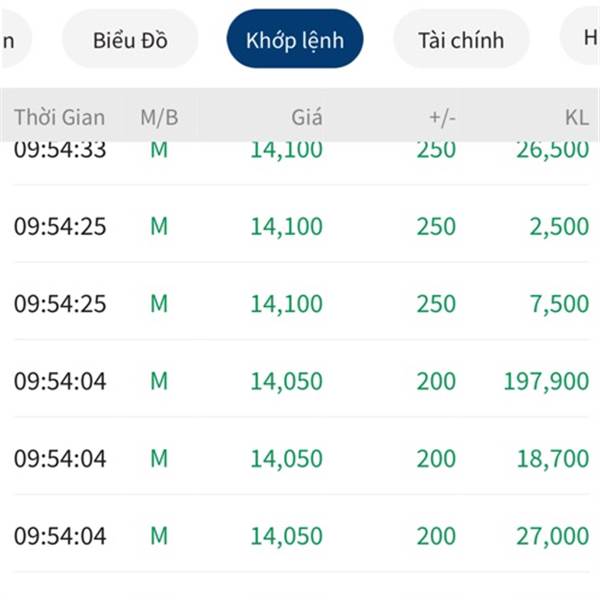Click the Thời Gian column header

(59, 117)
